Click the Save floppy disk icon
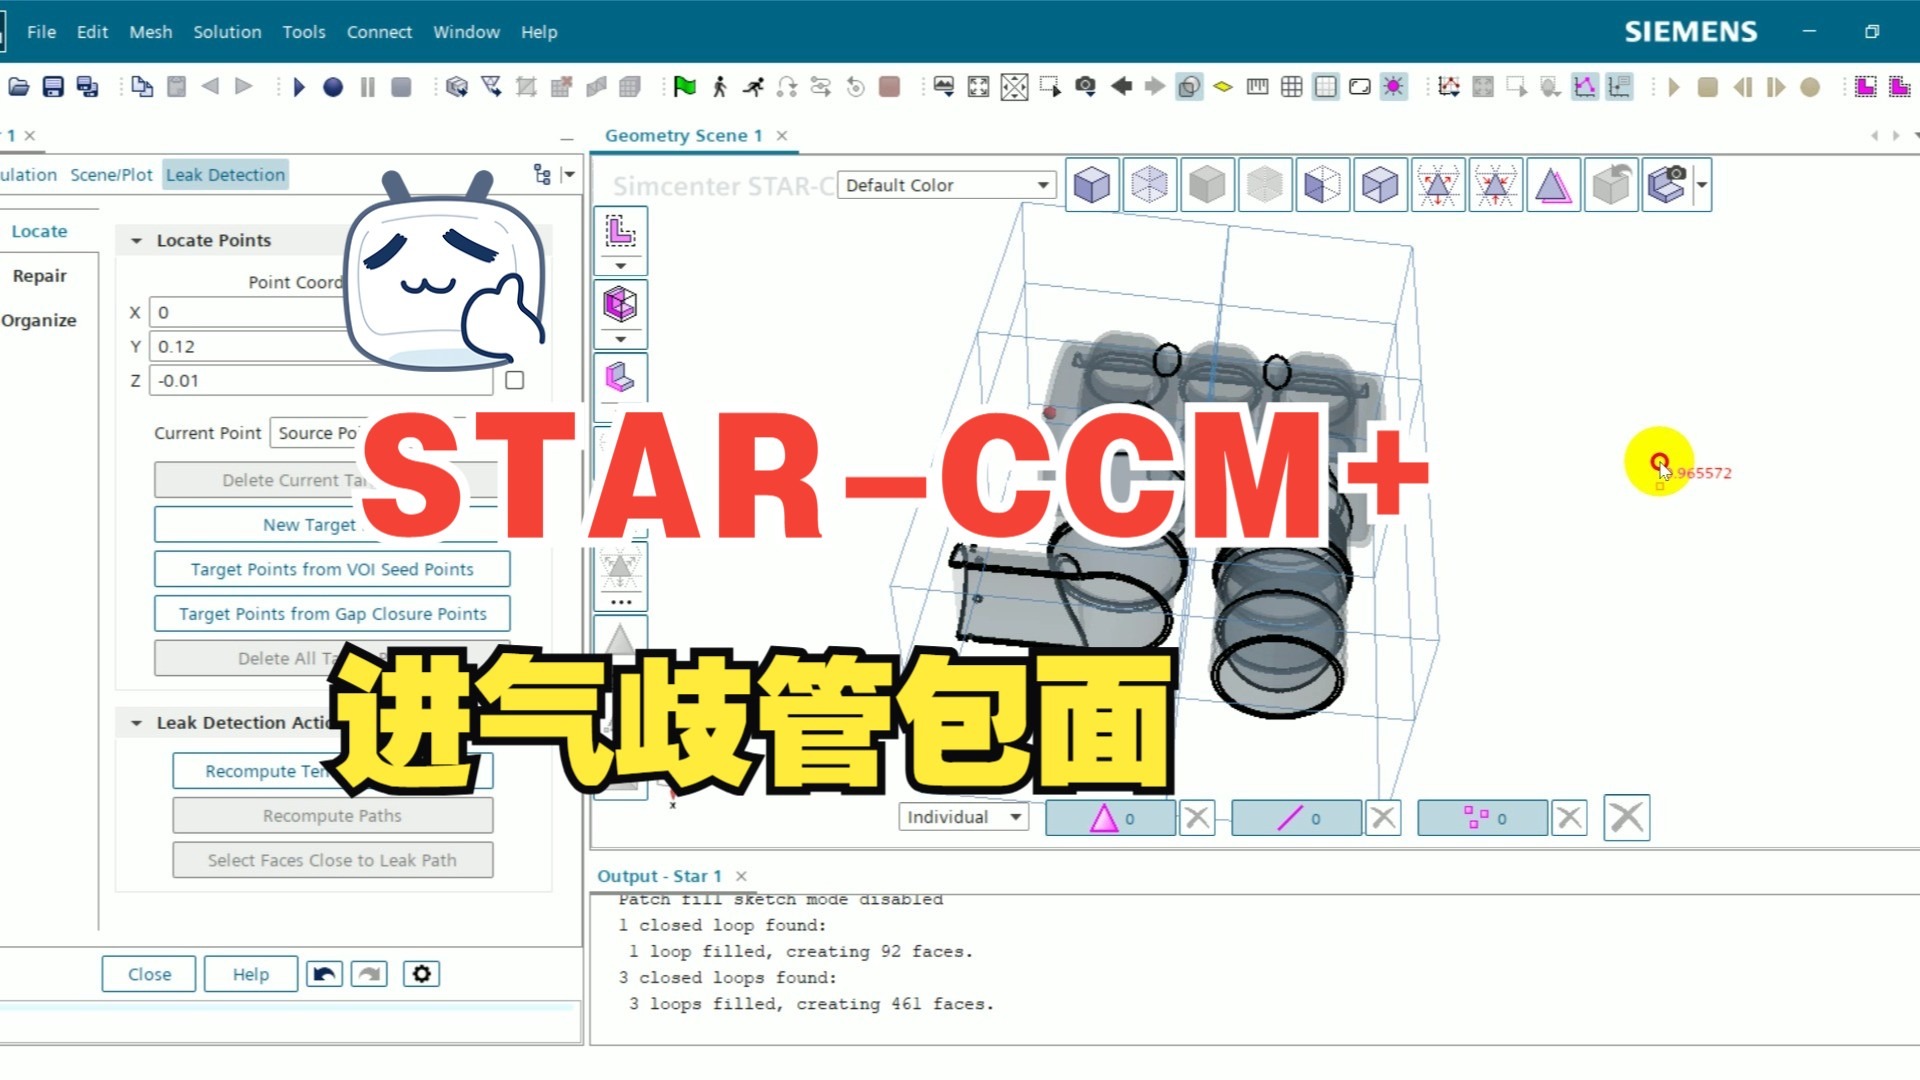 (53, 87)
